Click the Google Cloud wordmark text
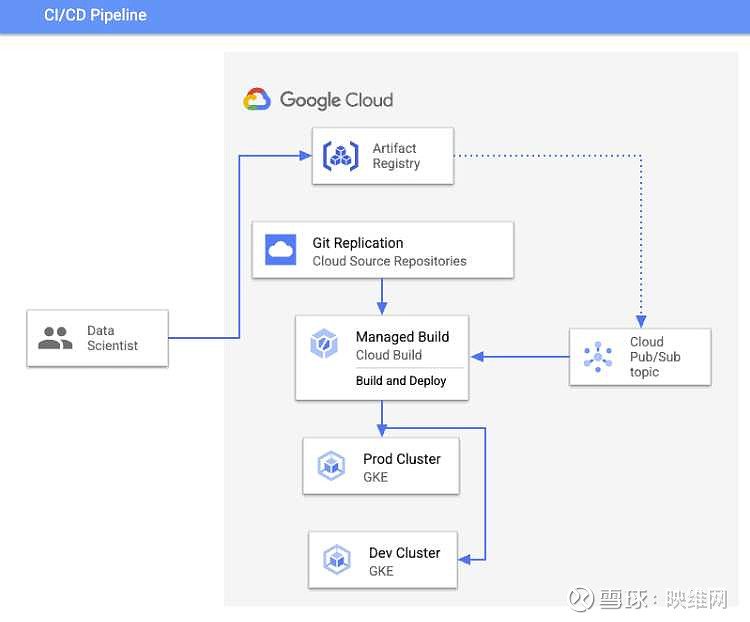The height and width of the screenshot is (622, 750). tap(336, 100)
